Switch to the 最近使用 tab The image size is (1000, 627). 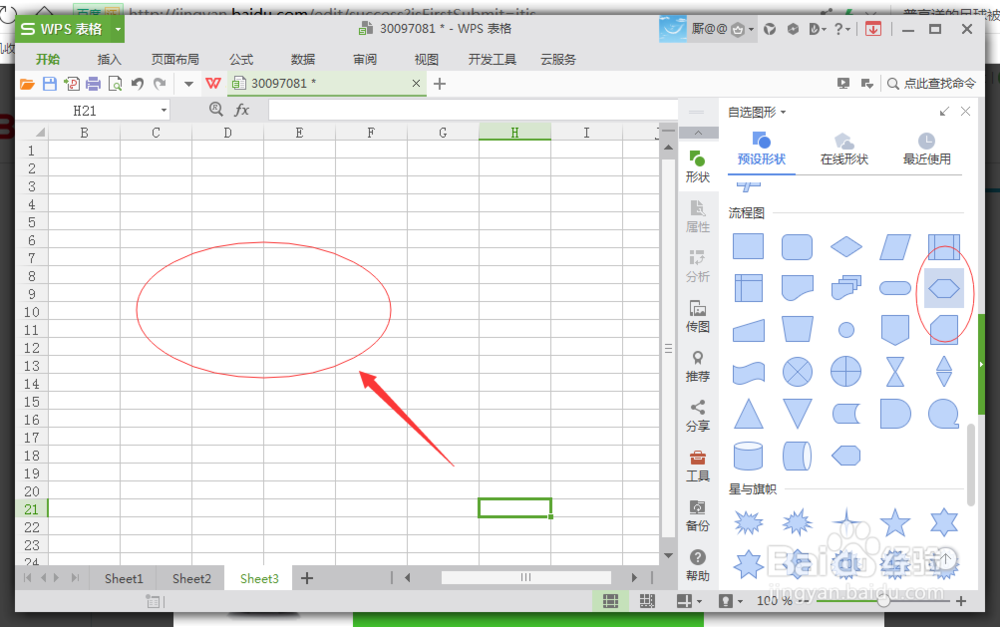(927, 150)
